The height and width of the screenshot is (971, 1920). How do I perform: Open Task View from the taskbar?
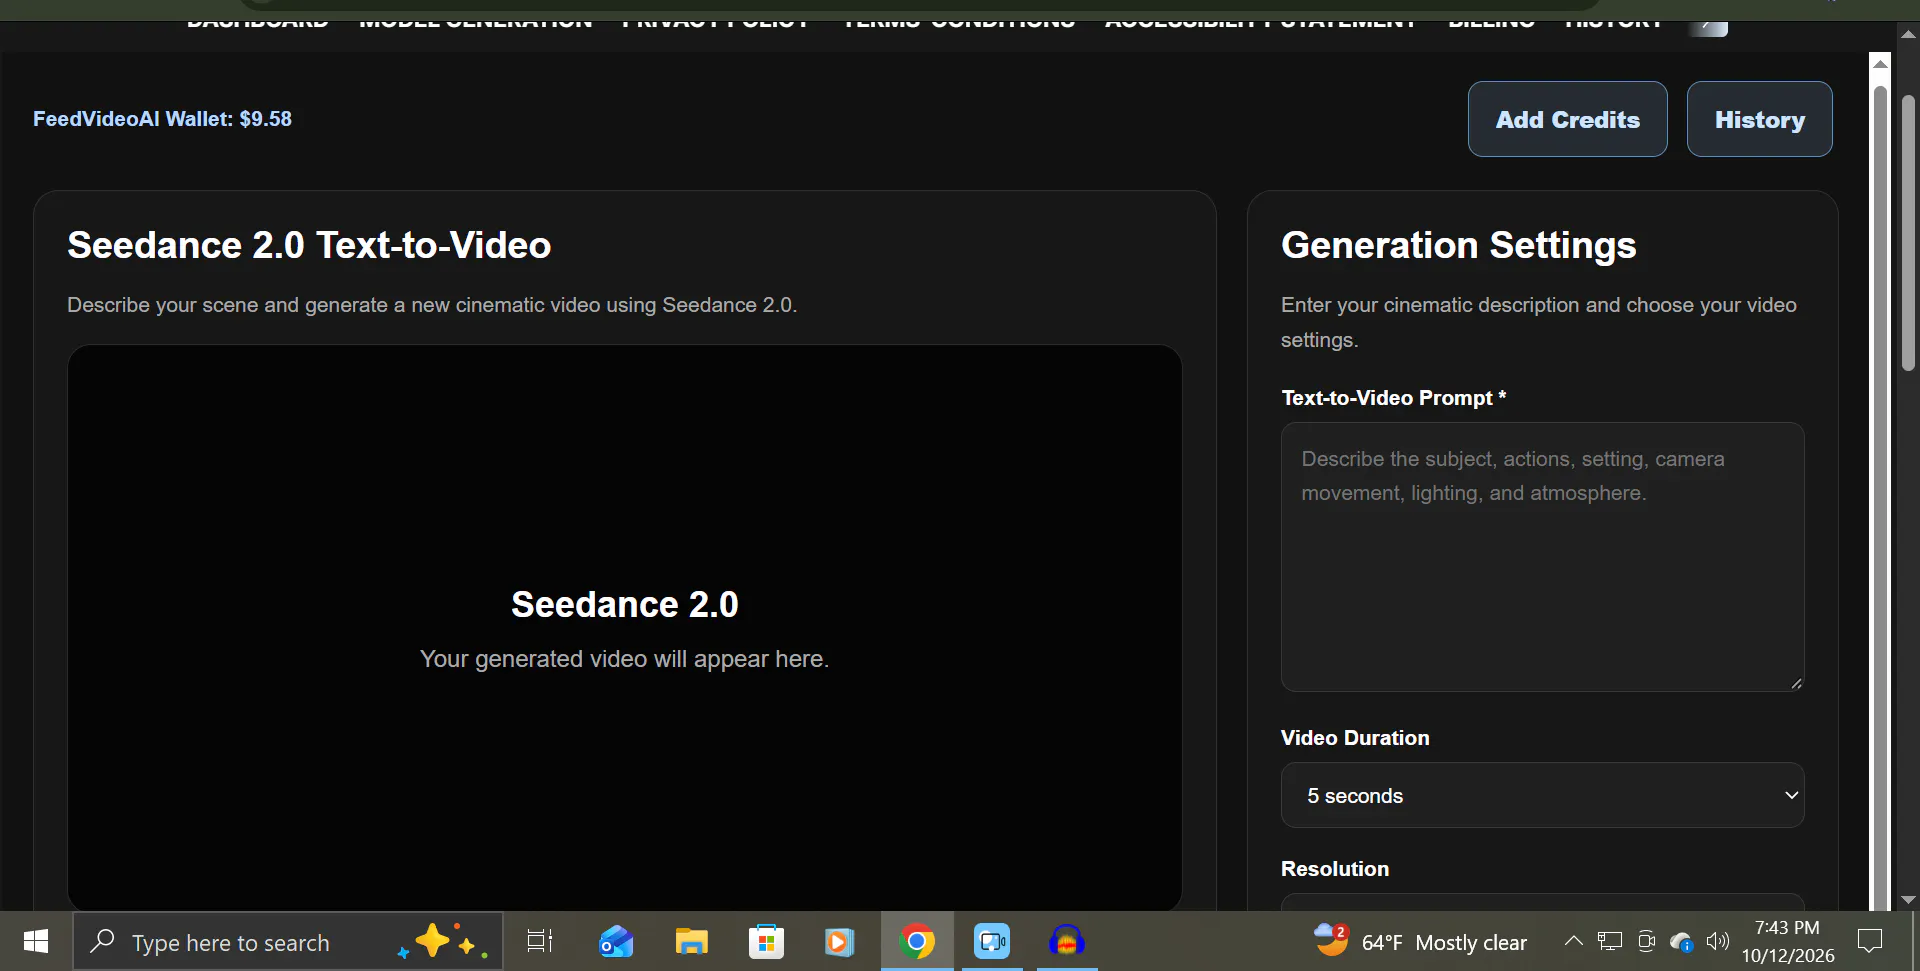tap(539, 941)
